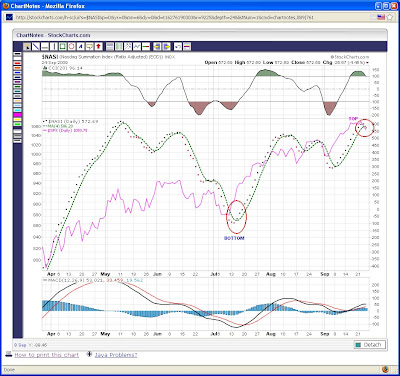The height and width of the screenshot is (376, 400).
Task: Pick the dark green color swatch
Action: [x=18, y=87]
